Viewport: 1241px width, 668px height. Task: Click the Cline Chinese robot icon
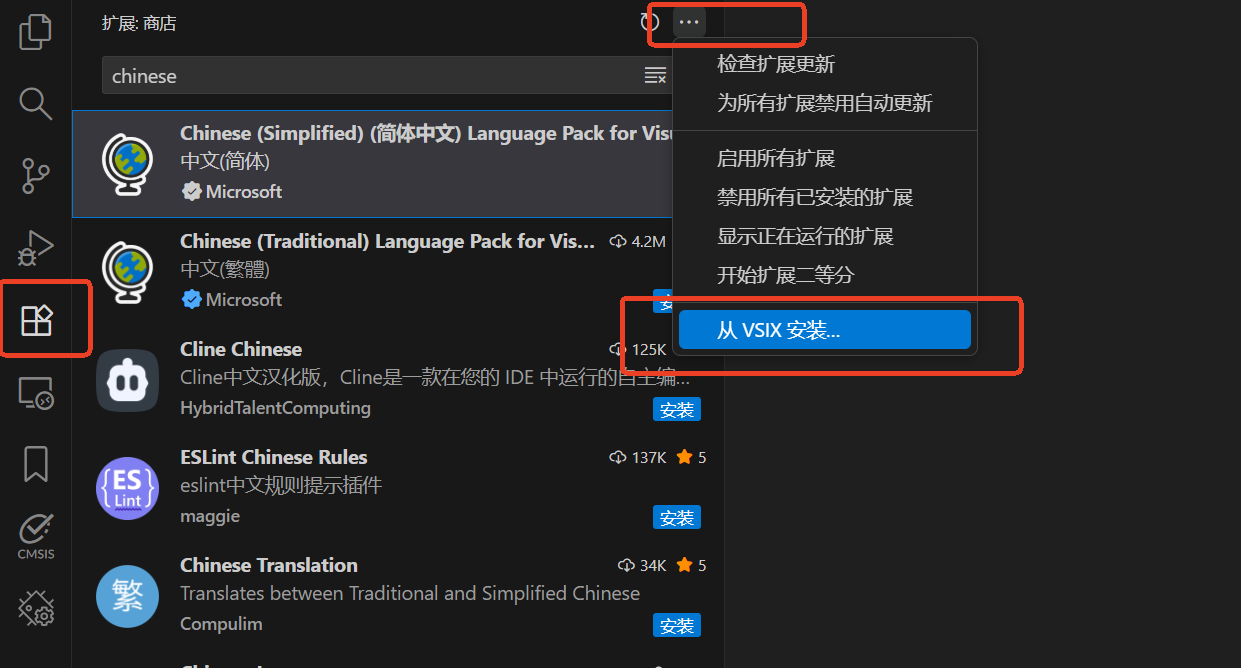point(127,380)
